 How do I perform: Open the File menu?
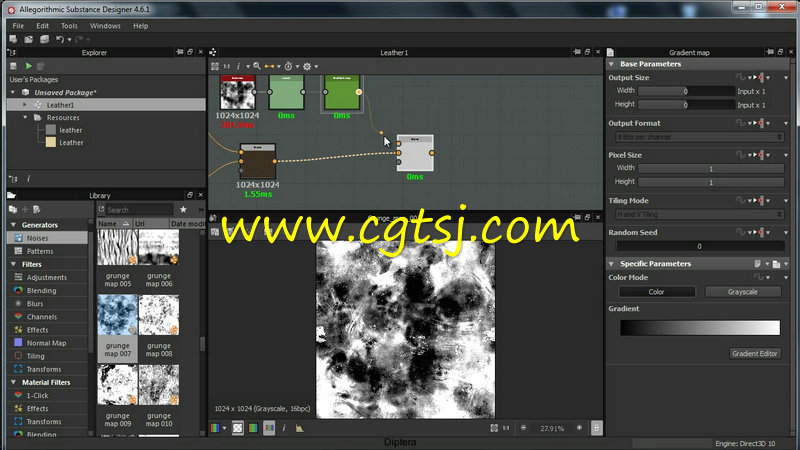pyautogui.click(x=18, y=26)
